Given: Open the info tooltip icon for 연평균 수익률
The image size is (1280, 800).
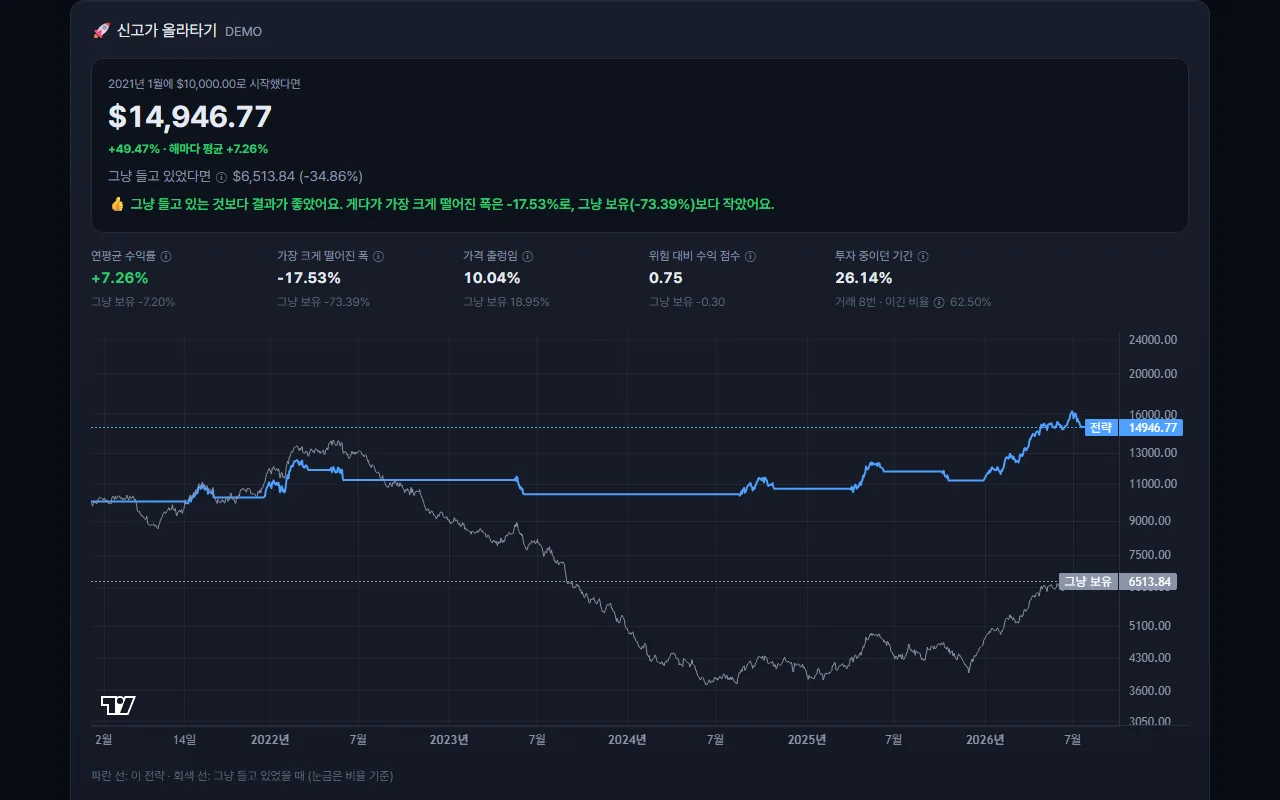Looking at the screenshot, I should (166, 257).
